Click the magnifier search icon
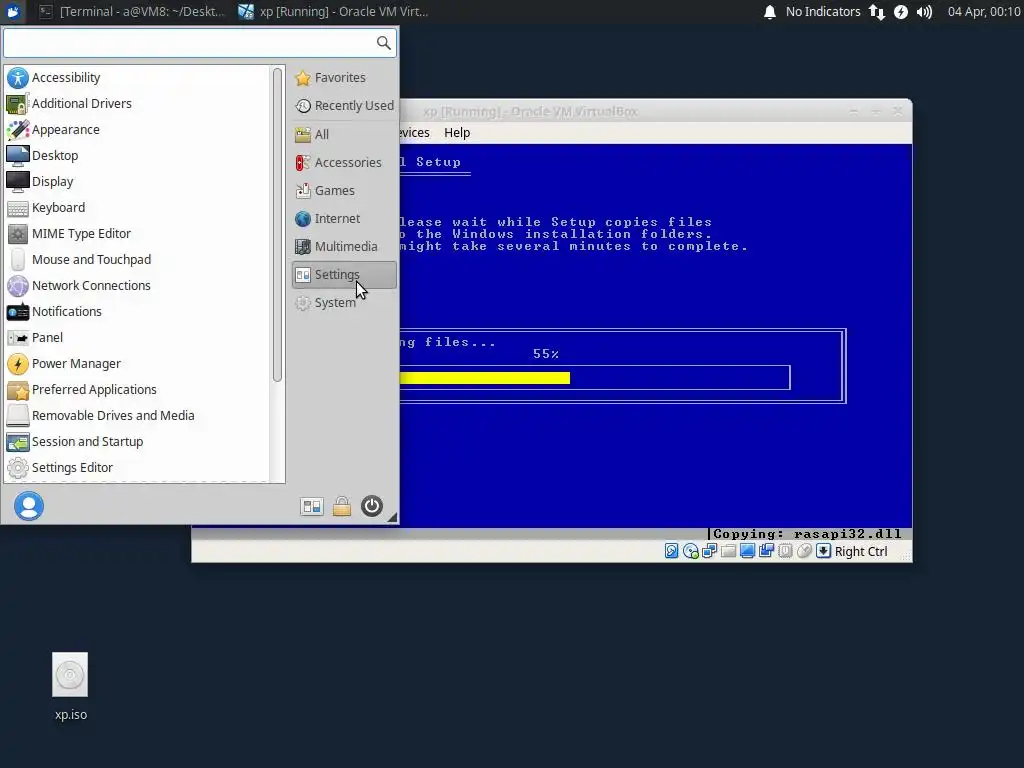The width and height of the screenshot is (1024, 768). click(383, 43)
